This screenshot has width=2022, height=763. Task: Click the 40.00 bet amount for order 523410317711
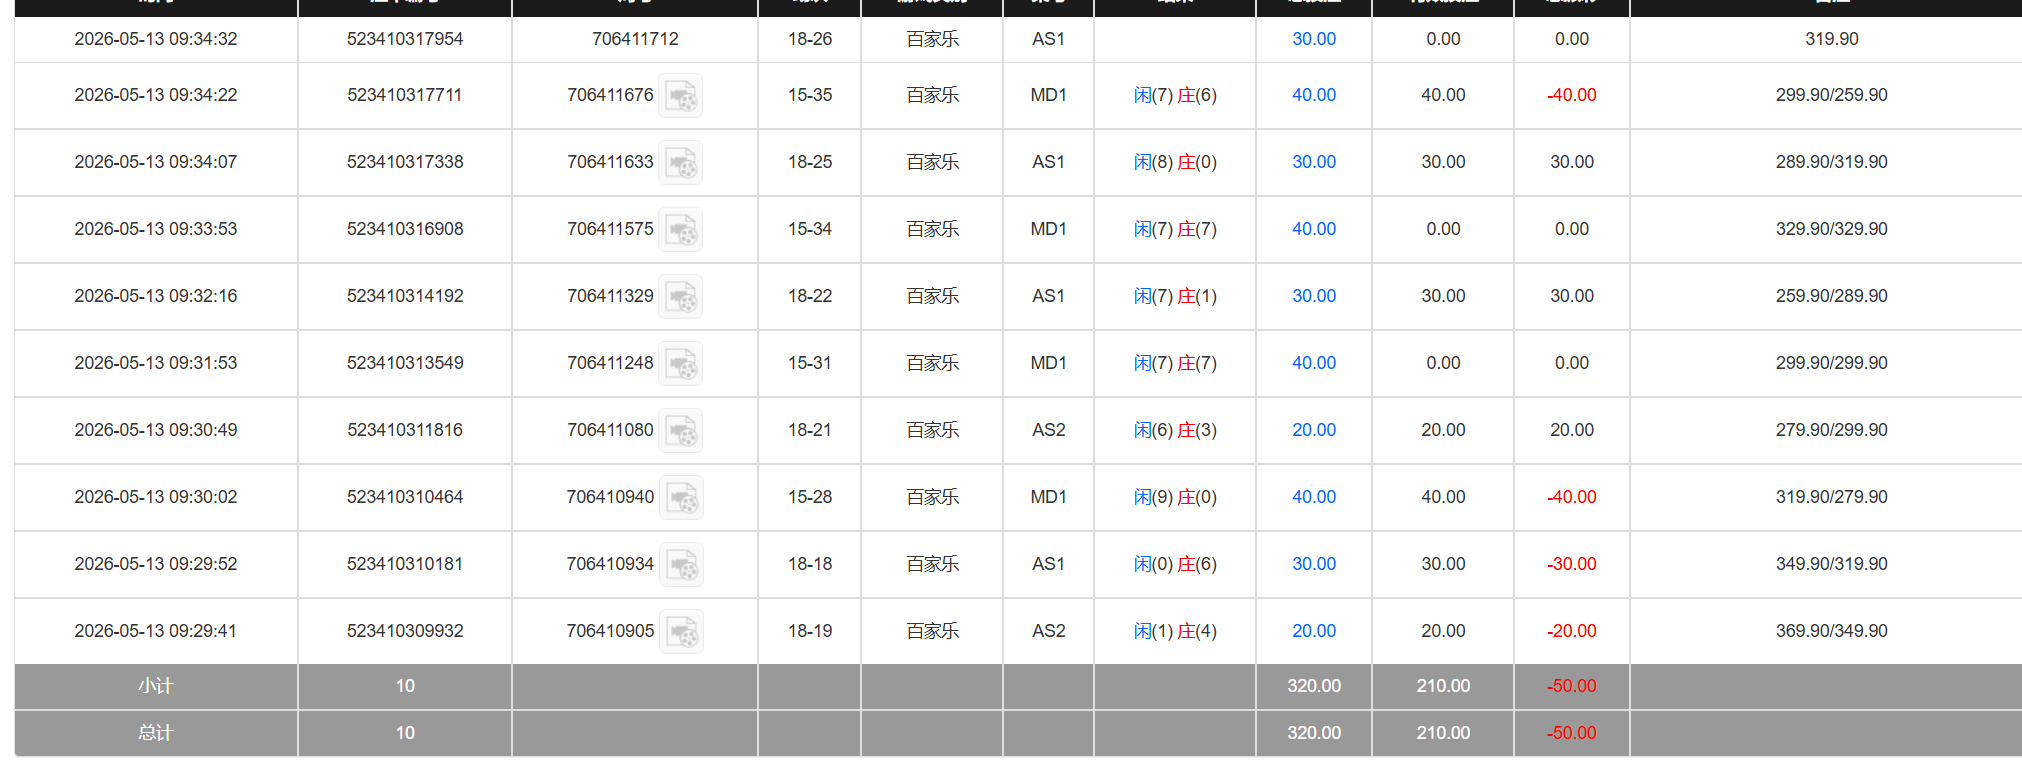(1314, 95)
